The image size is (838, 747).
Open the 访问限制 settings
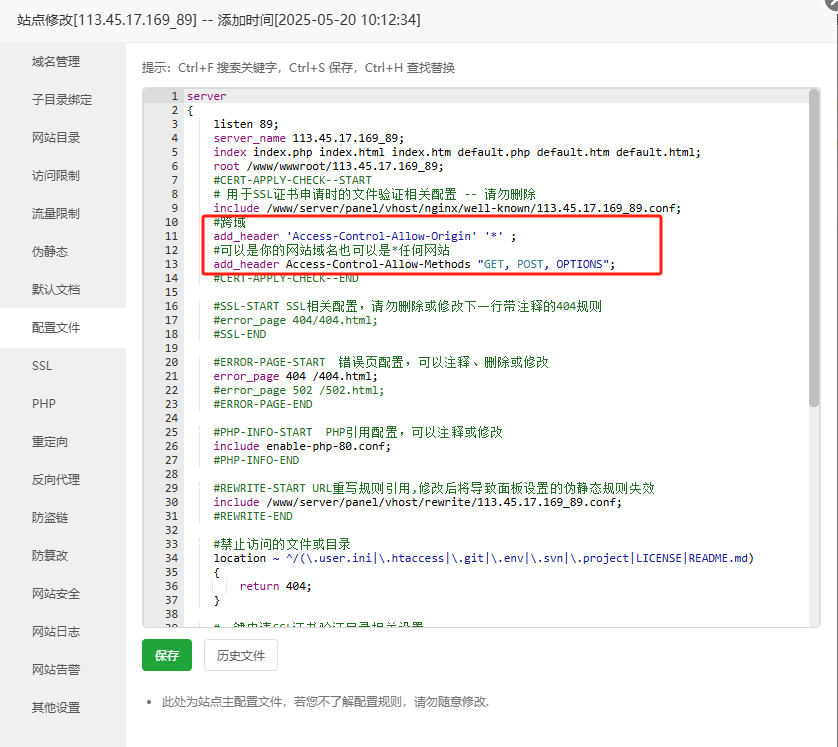coord(54,175)
